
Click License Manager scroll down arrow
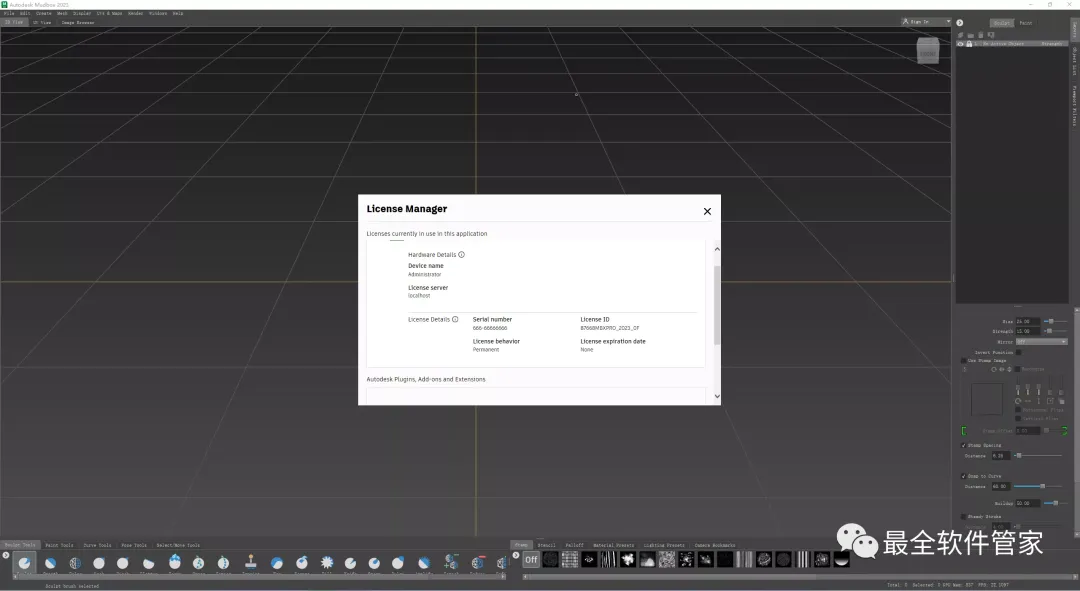(717, 396)
